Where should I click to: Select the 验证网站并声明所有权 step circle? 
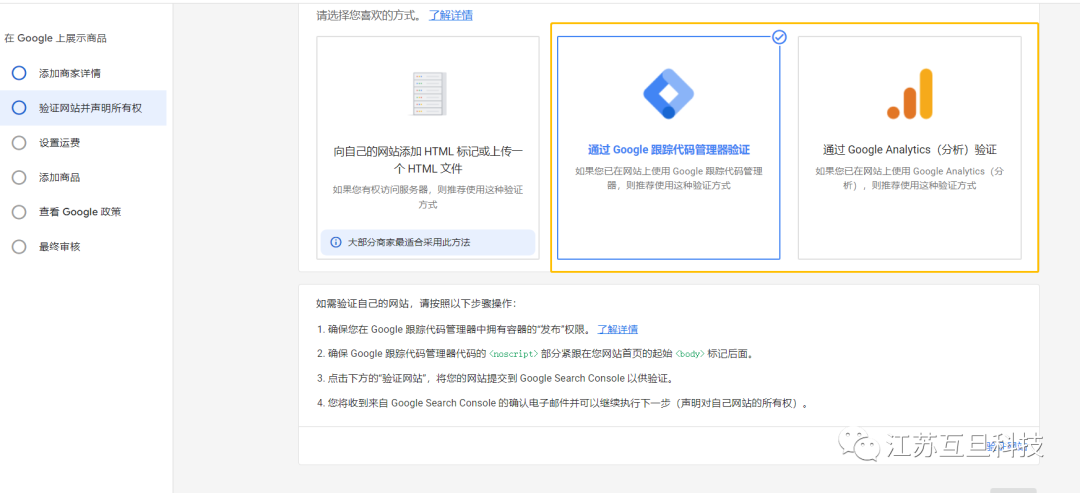19,108
